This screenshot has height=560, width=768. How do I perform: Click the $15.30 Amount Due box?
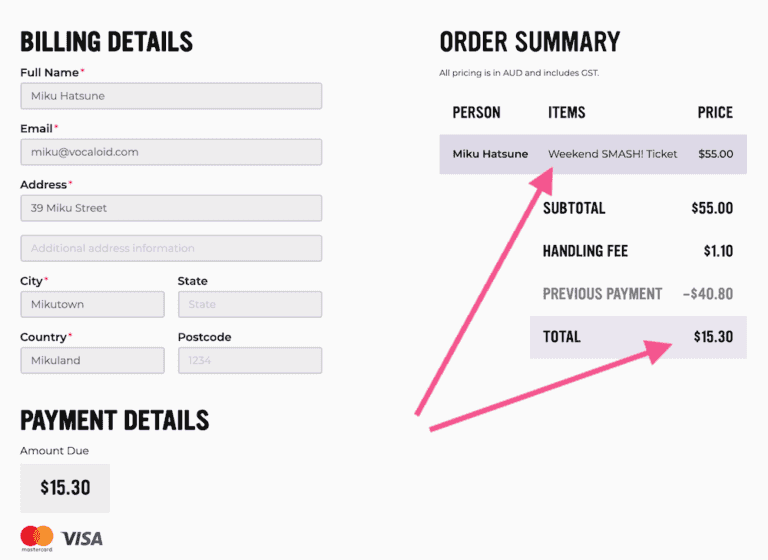coord(65,488)
